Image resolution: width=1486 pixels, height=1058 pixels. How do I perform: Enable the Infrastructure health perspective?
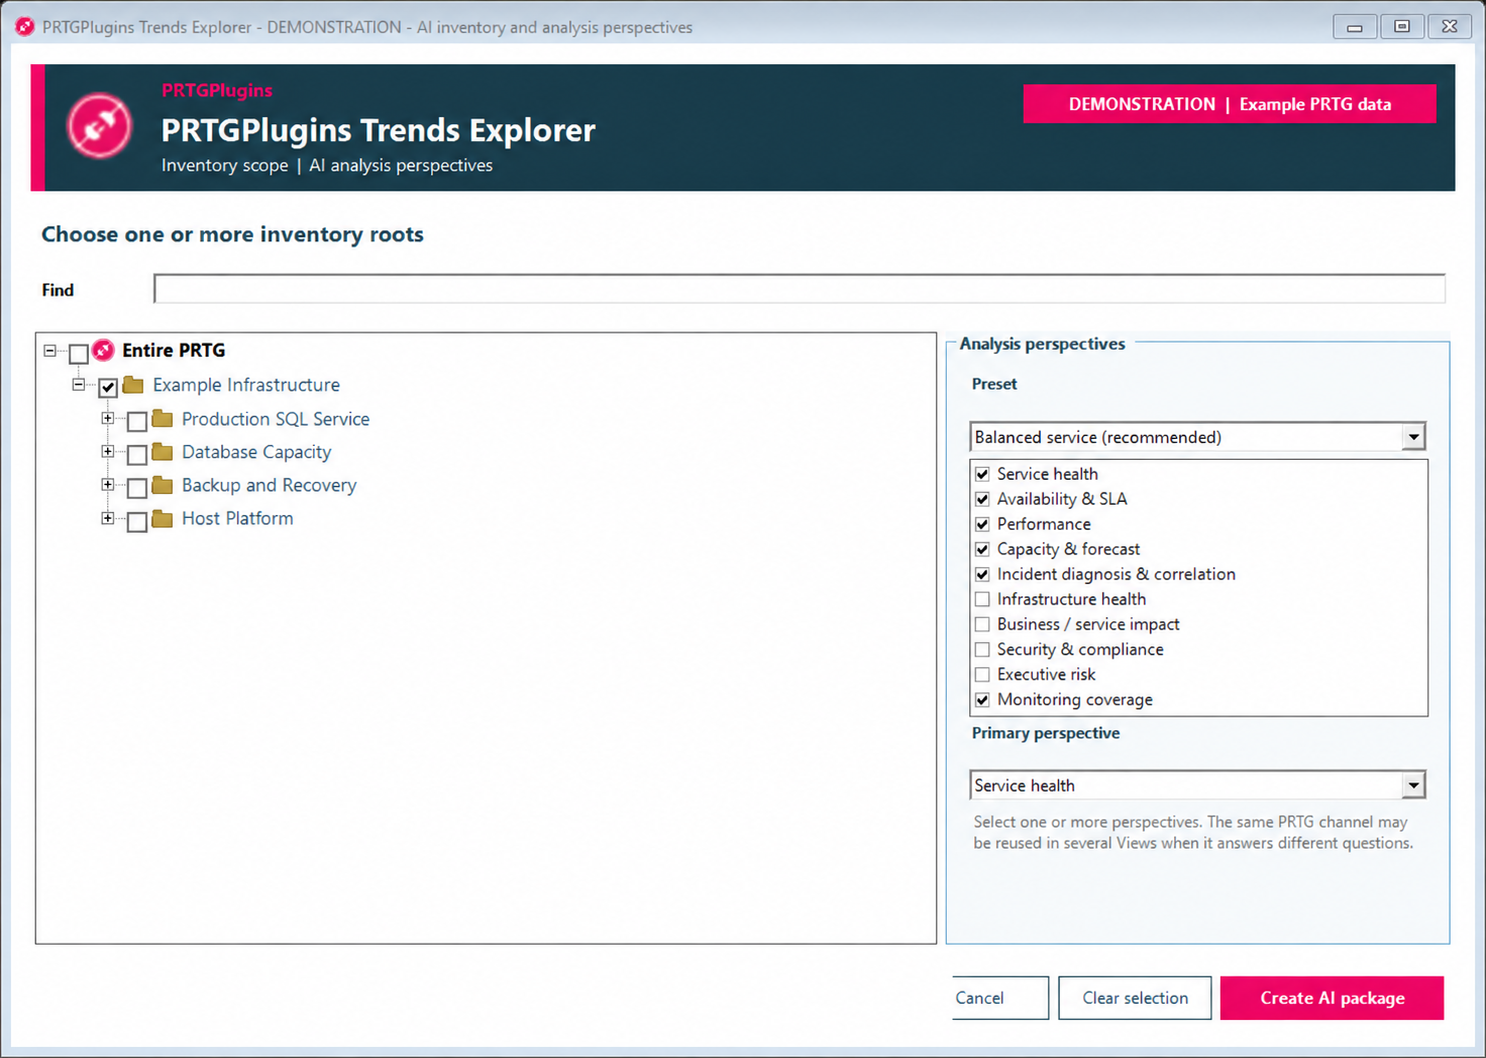coord(982,599)
